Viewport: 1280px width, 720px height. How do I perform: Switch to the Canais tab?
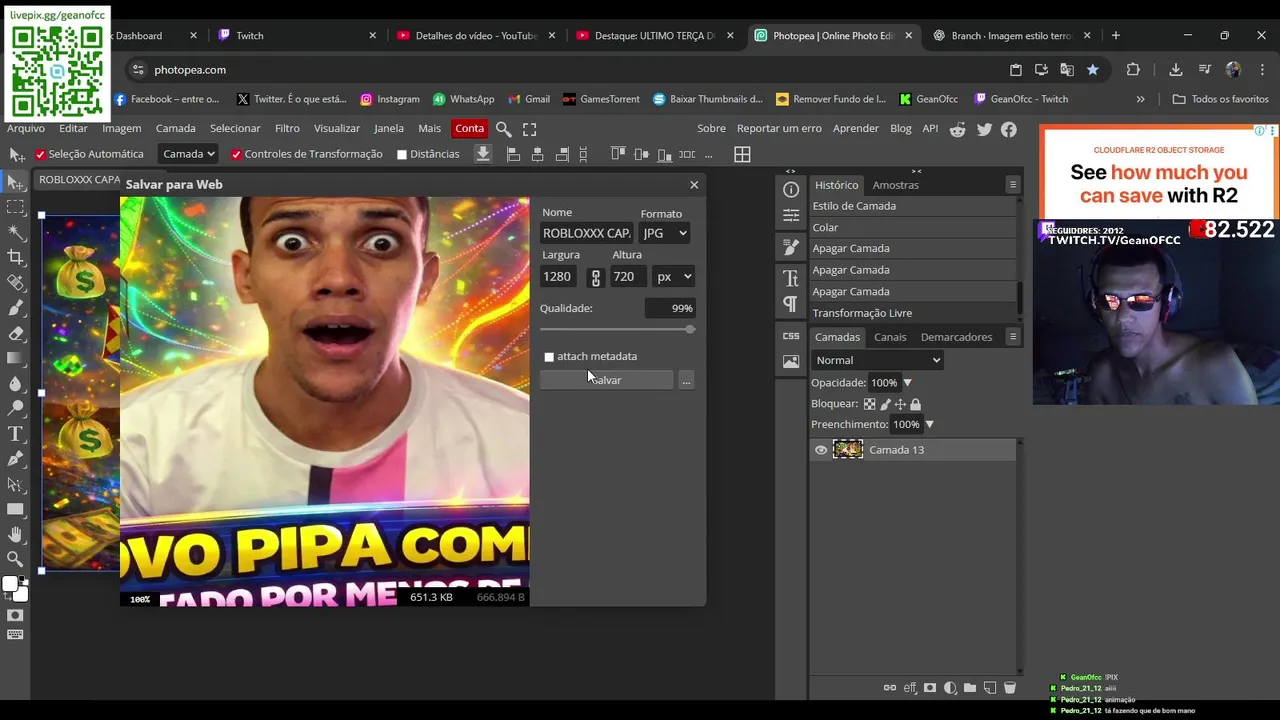[x=890, y=337]
